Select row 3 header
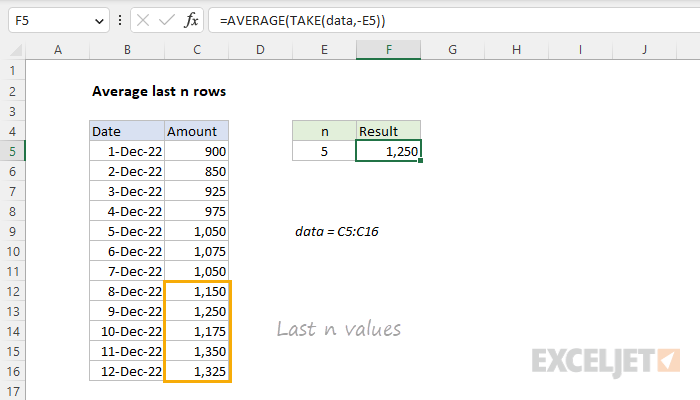This screenshot has width=700, height=400. pyautogui.click(x=12, y=111)
